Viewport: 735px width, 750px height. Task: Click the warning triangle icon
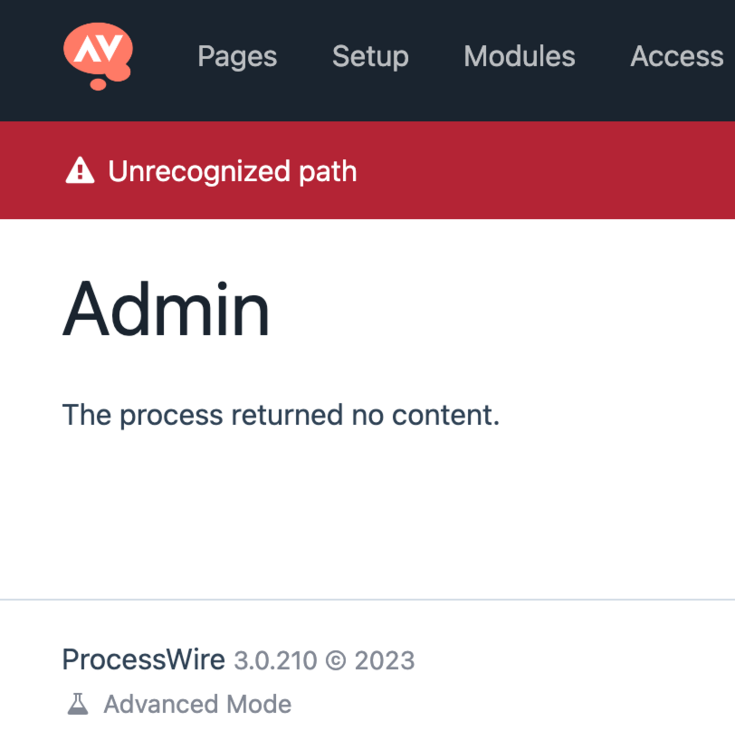tap(79, 171)
